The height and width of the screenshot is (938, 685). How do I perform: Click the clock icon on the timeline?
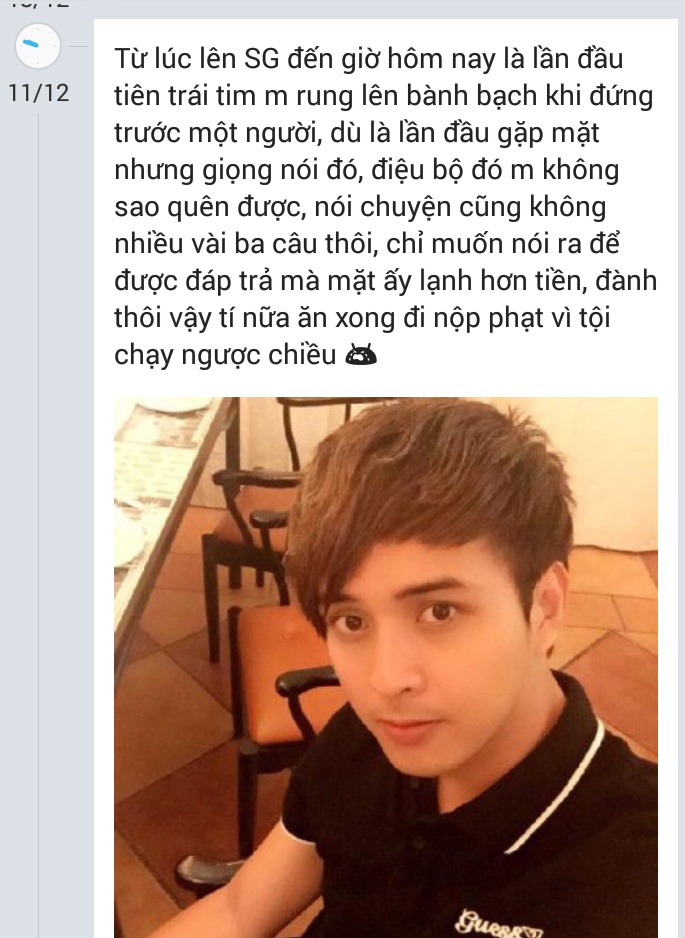pyautogui.click(x=38, y=46)
